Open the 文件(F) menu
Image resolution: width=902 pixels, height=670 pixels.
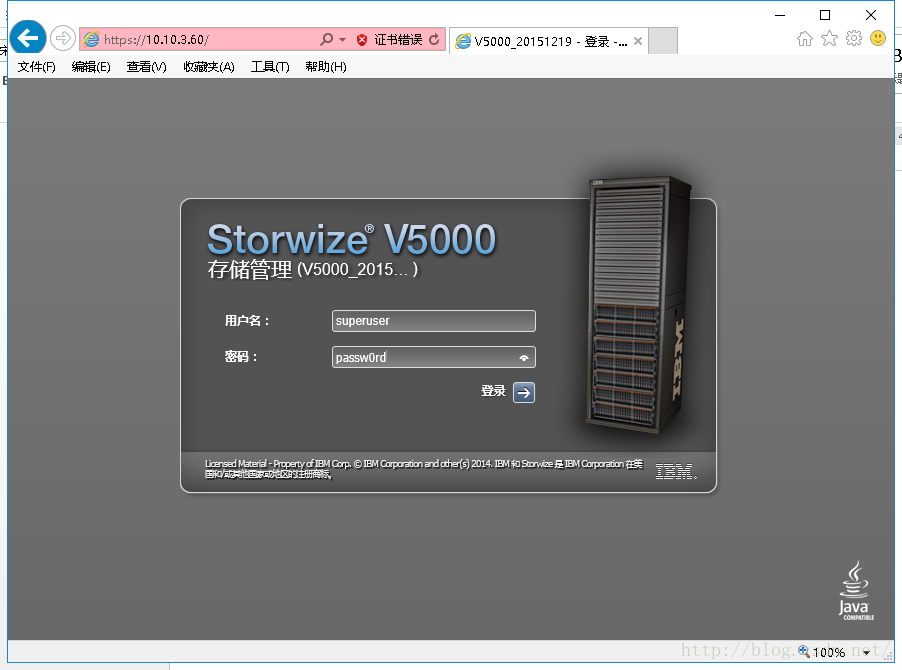36,67
